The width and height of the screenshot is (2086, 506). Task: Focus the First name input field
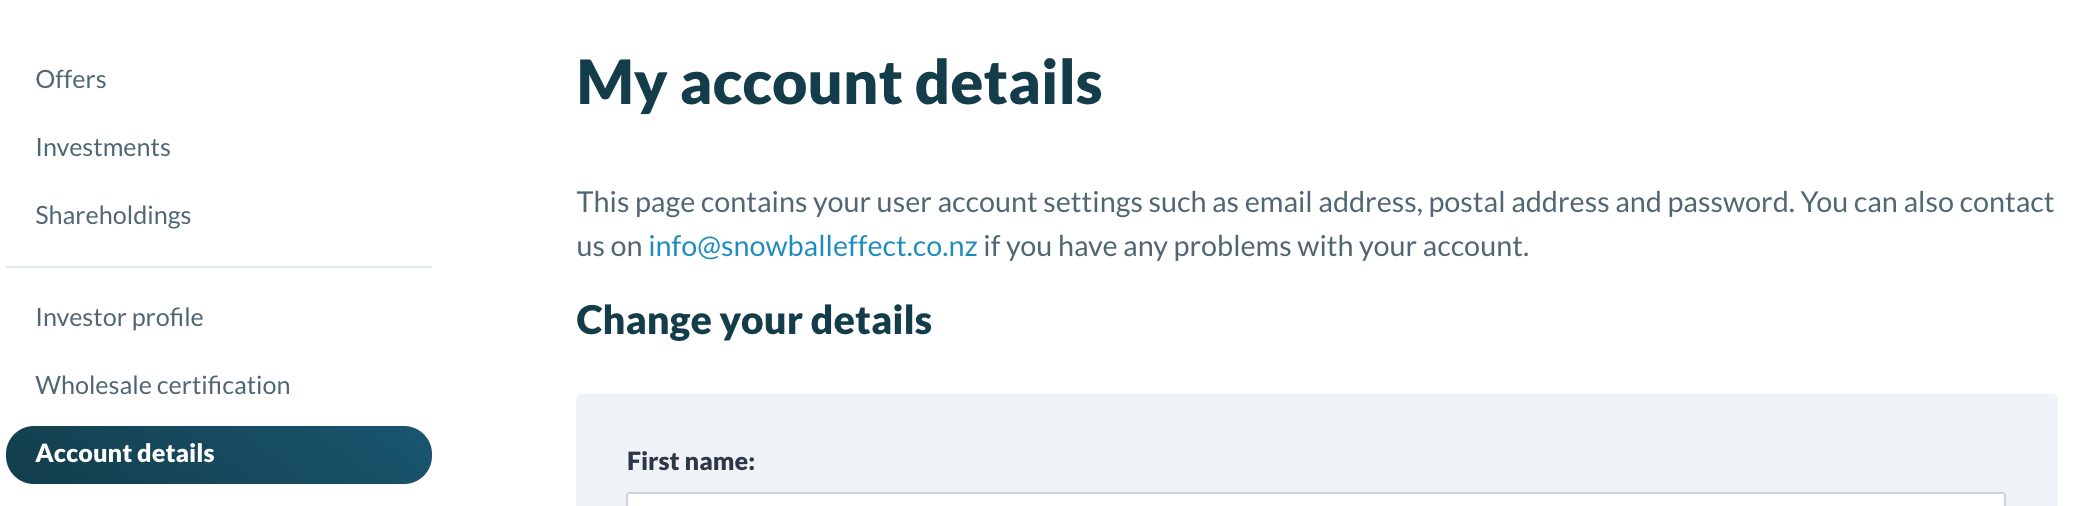pyautogui.click(x=1315, y=499)
